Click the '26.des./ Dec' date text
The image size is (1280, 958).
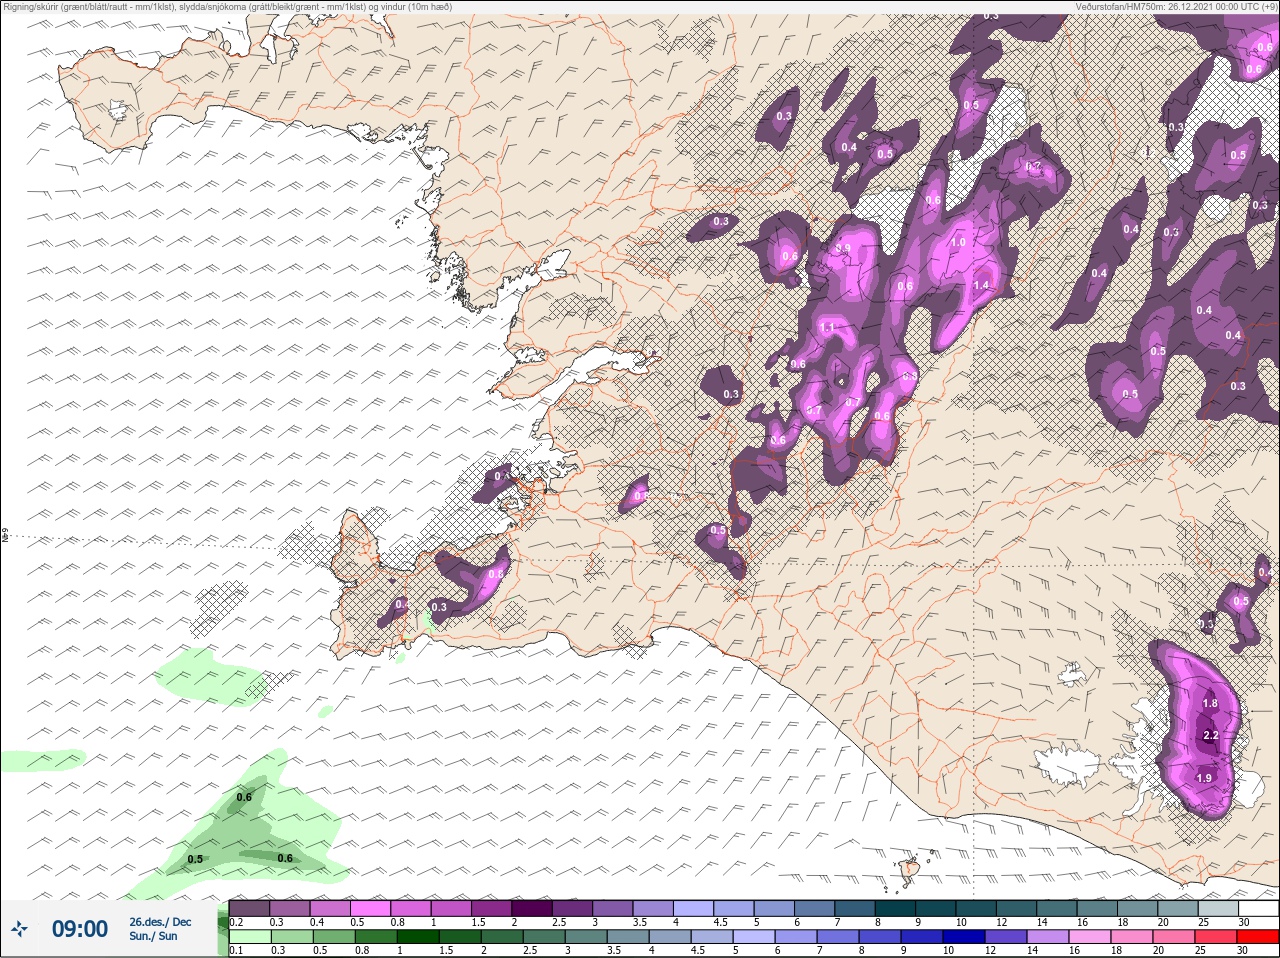(x=160, y=922)
